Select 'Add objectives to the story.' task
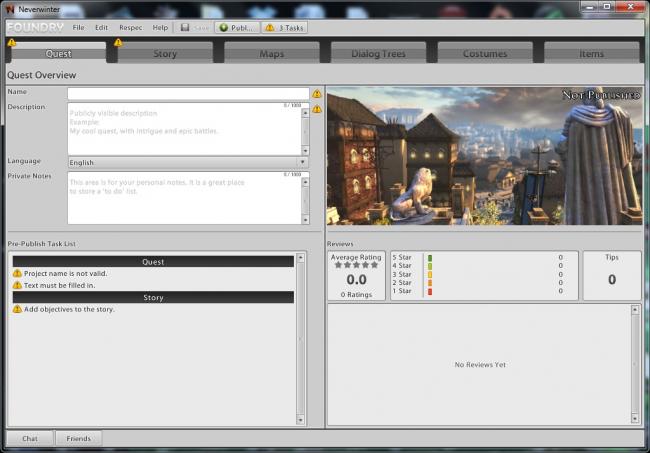Screen dimensions: 650x453 coord(69,309)
